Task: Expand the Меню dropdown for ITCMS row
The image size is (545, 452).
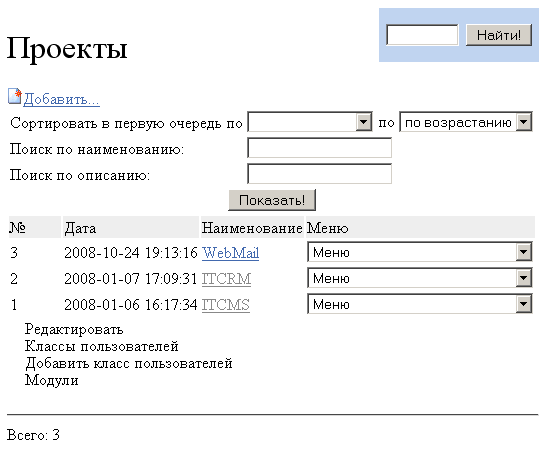Action: [x=420, y=304]
